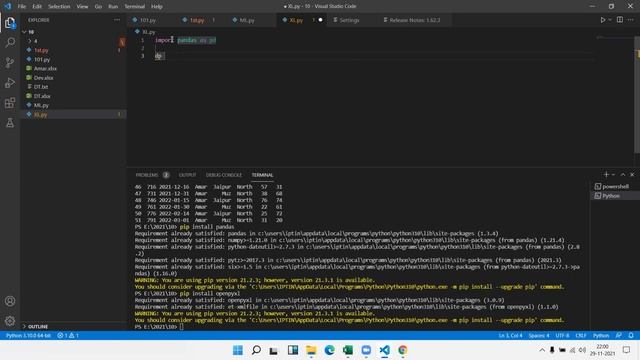Select the Python terminal instance
Image resolution: width=640 pixels, height=360 pixels.
click(615, 196)
